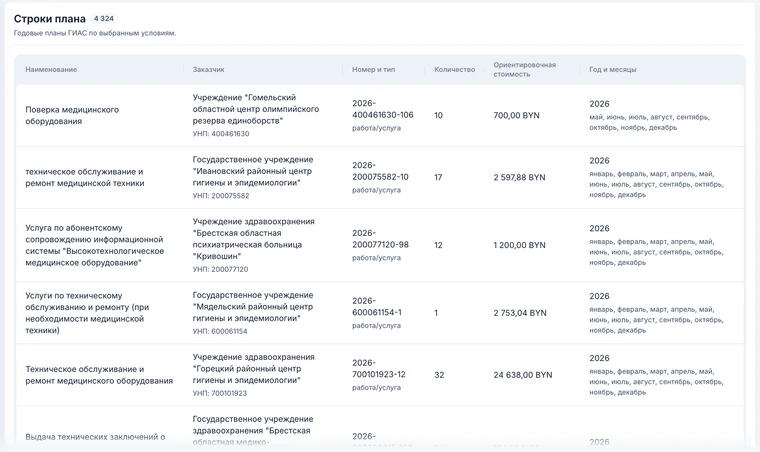
Task: Click quantity '12' in the Брестская психиатрическая row
Action: [438, 245]
